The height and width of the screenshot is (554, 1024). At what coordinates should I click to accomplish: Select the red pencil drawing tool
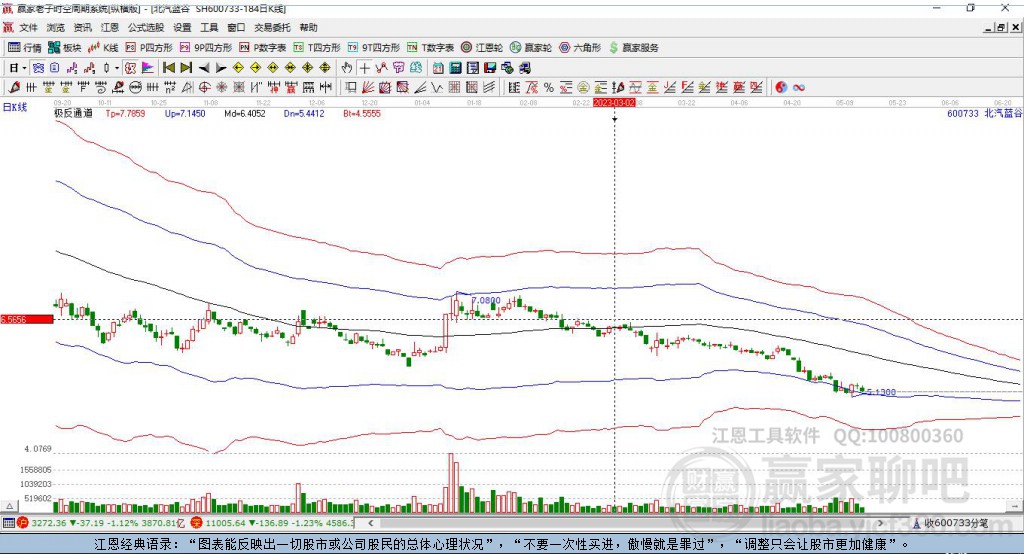pyautogui.click(x=14, y=88)
